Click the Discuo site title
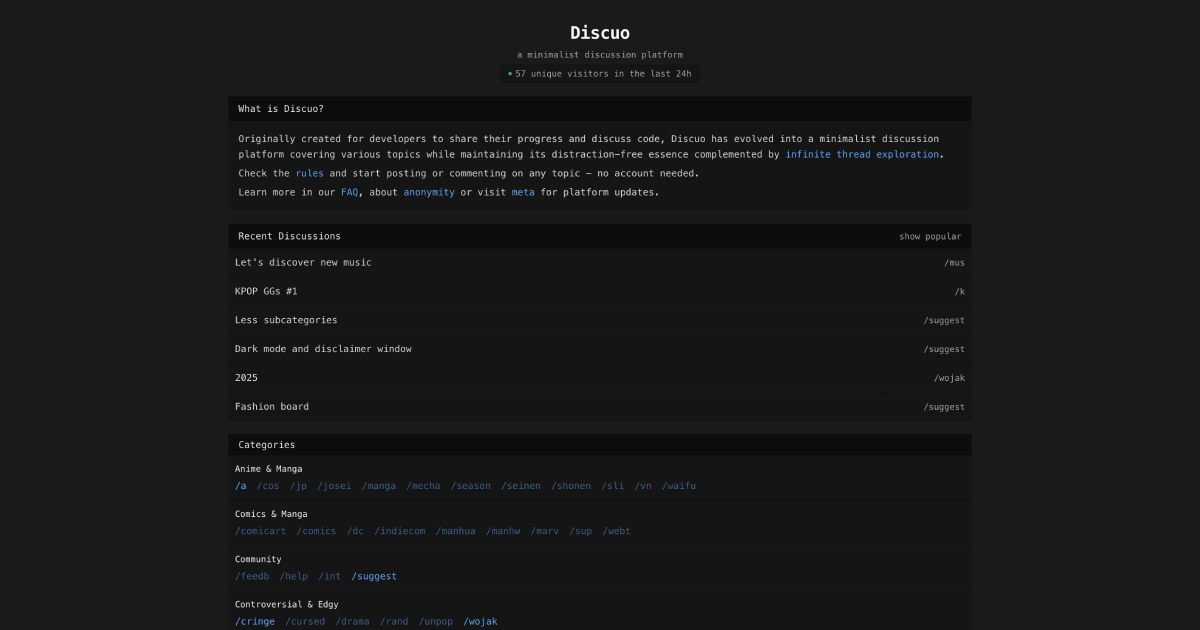 tap(600, 33)
